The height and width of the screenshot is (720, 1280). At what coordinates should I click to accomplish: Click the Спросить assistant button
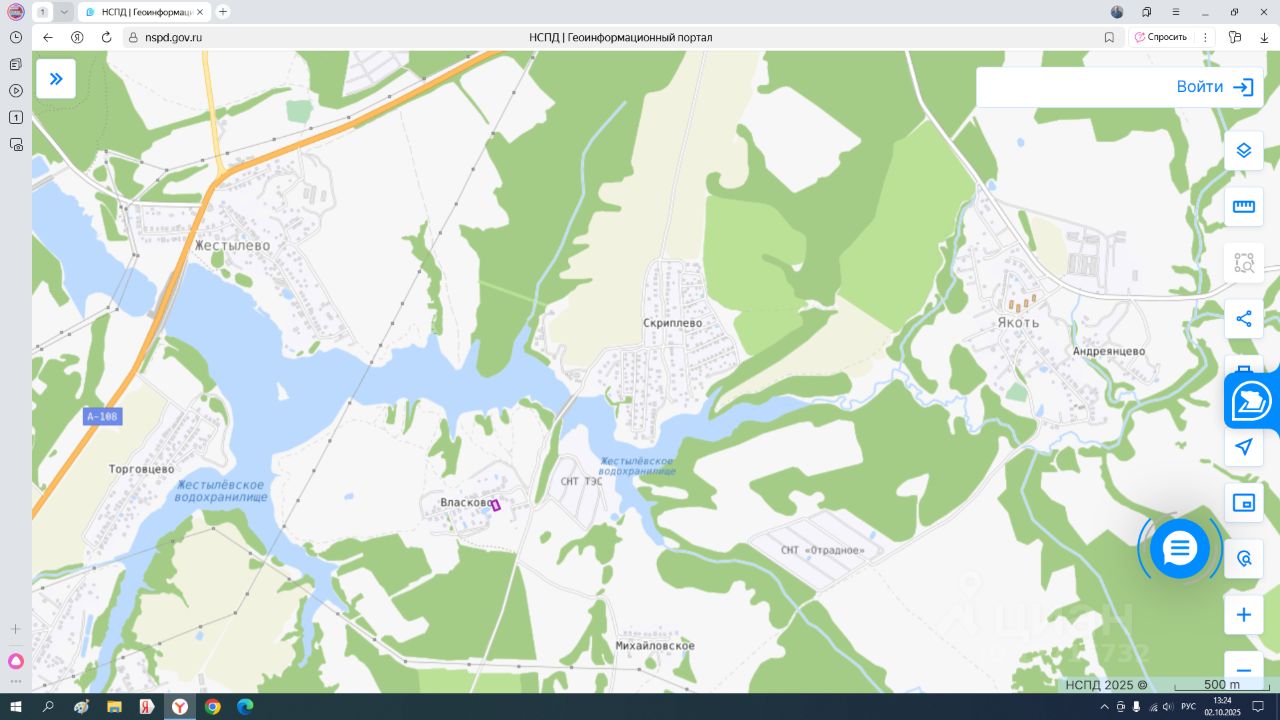[x=1161, y=37]
